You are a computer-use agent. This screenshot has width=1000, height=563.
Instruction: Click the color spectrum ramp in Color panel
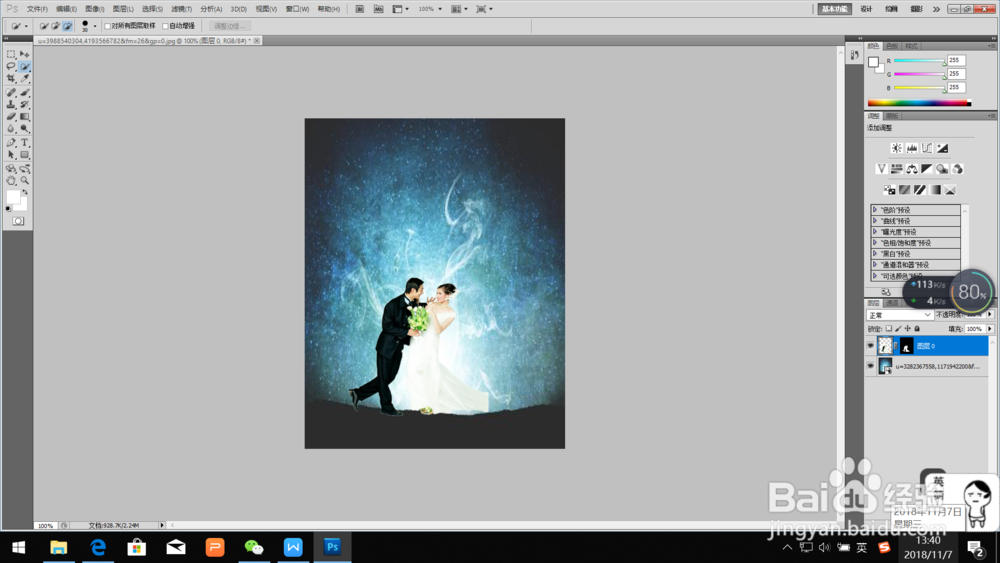[x=919, y=103]
